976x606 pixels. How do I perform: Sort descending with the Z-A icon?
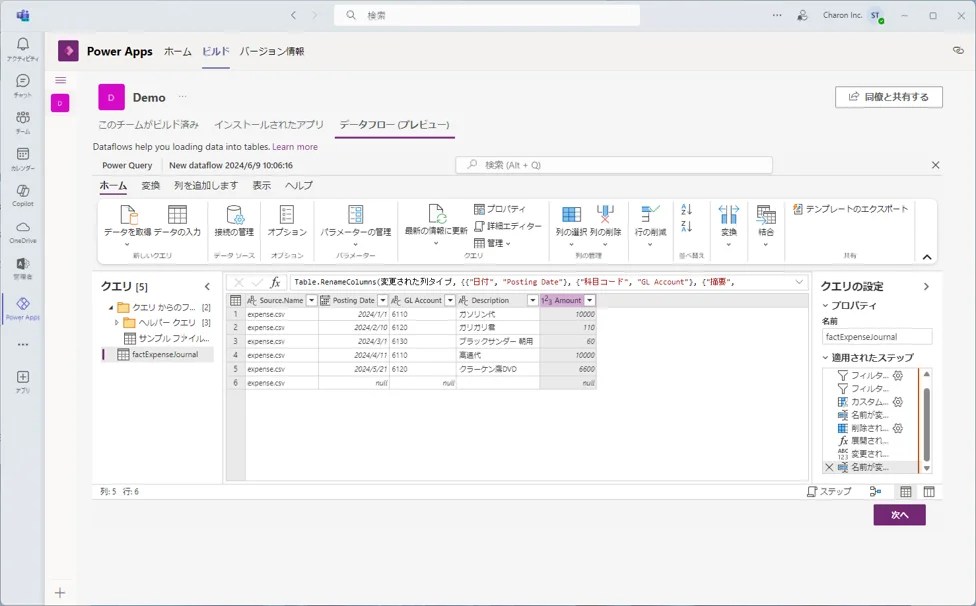(x=687, y=226)
